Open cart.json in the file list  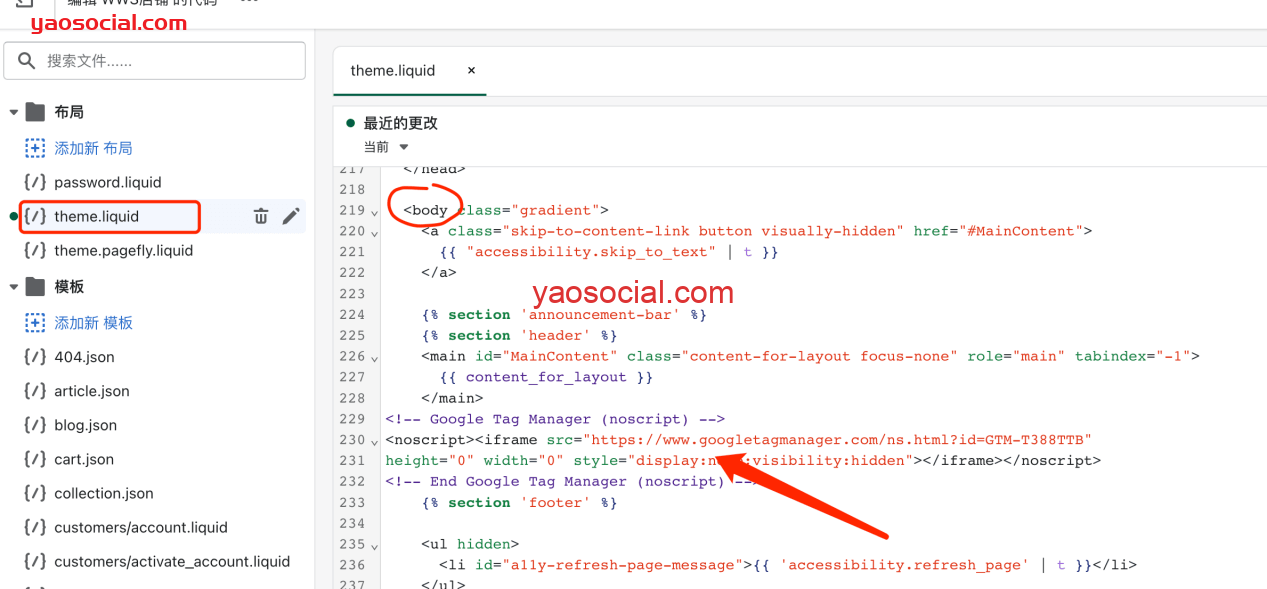(x=84, y=459)
